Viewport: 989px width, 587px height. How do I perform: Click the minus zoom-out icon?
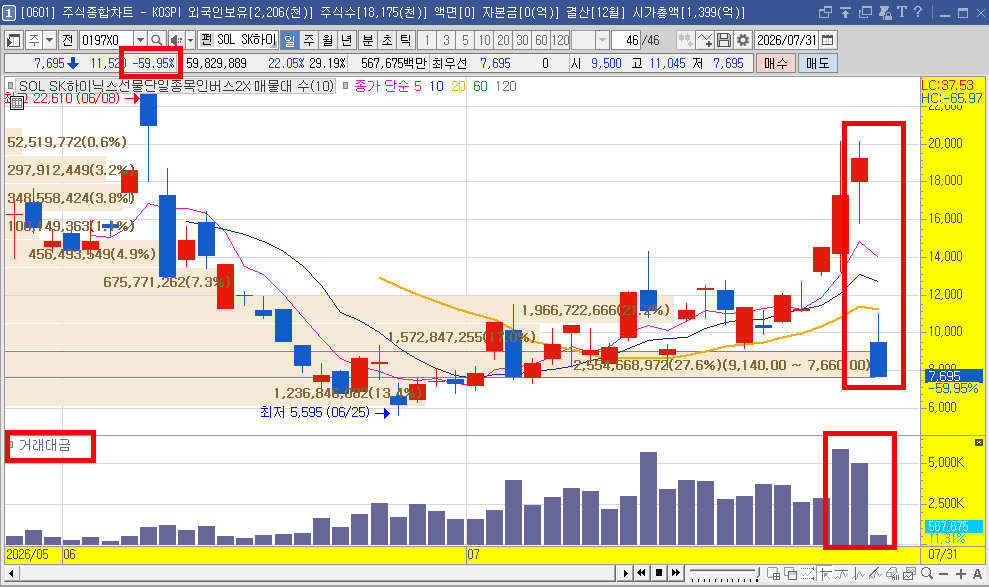tap(944, 573)
